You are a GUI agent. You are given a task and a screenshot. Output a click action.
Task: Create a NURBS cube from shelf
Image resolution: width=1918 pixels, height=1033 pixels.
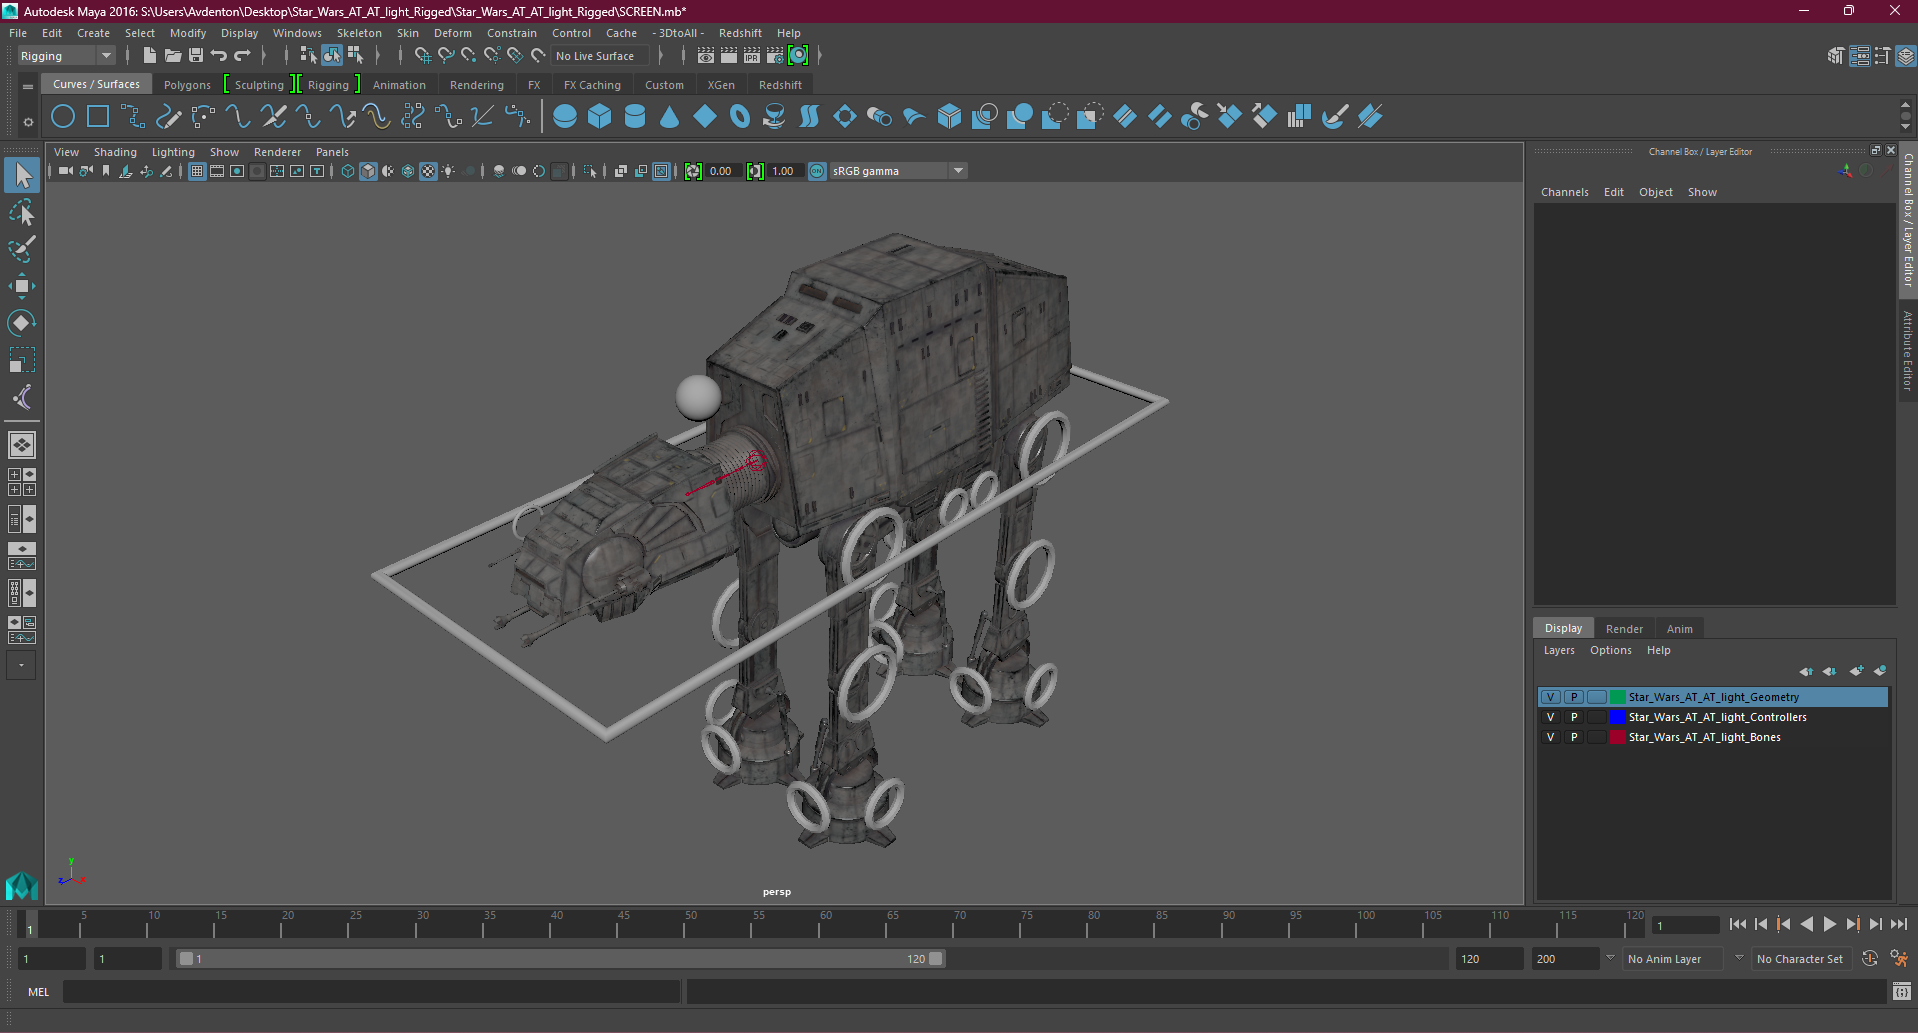[600, 117]
